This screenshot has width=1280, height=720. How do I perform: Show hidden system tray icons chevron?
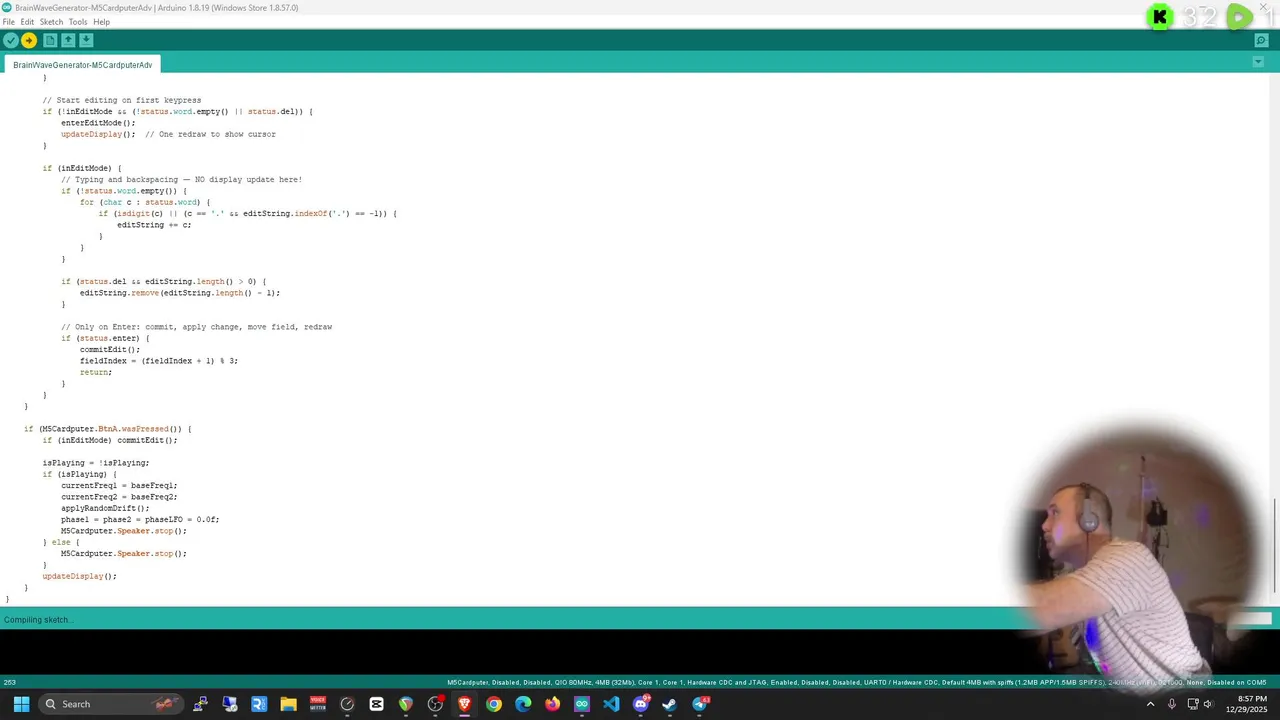coord(1150,704)
